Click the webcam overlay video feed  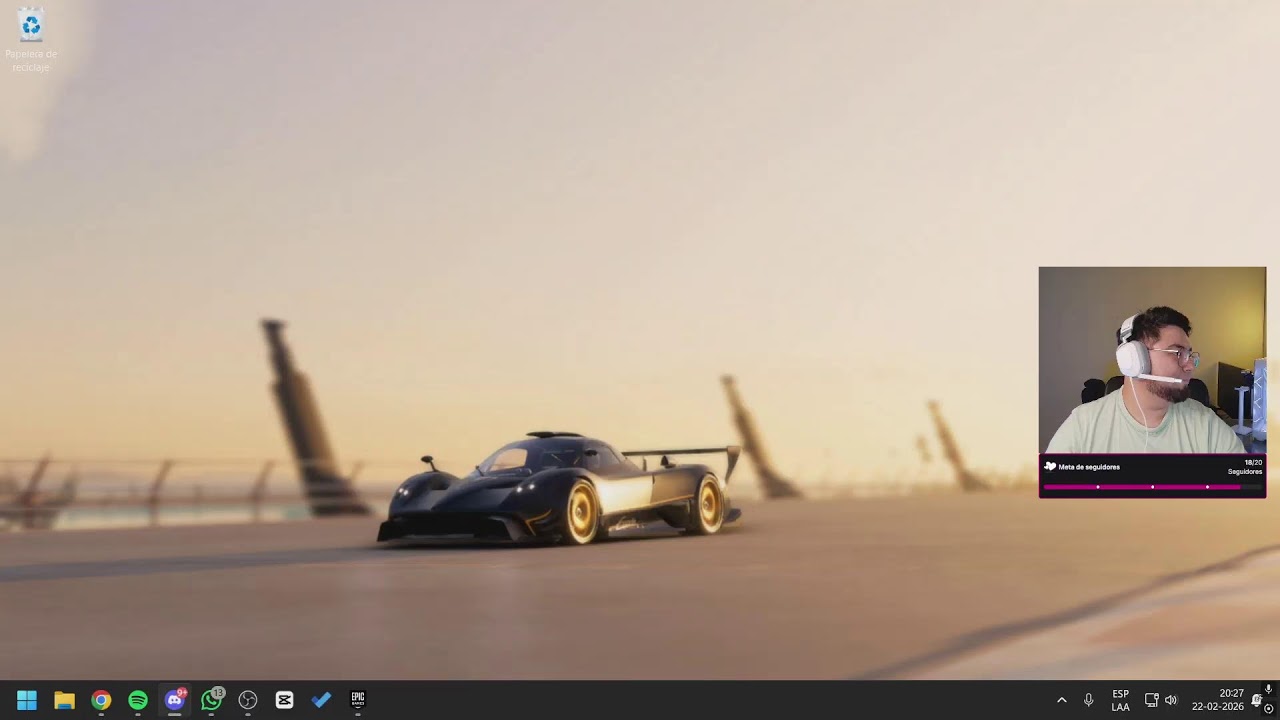point(1152,360)
